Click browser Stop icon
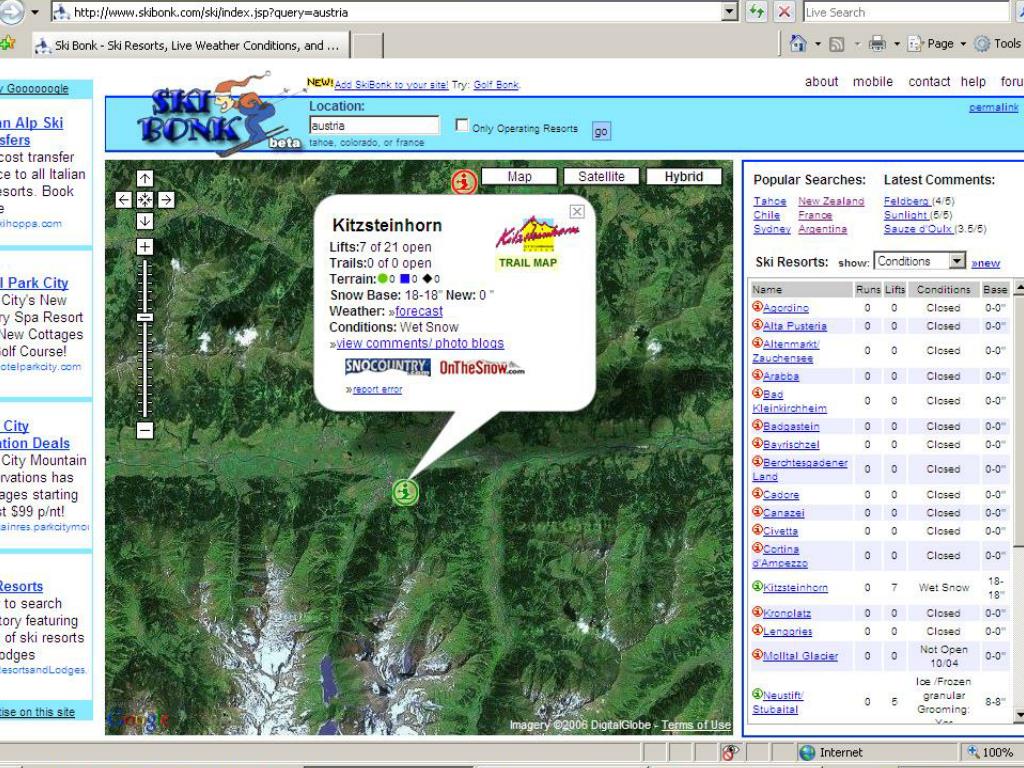This screenshot has height=768, width=1024. pyautogui.click(x=784, y=12)
